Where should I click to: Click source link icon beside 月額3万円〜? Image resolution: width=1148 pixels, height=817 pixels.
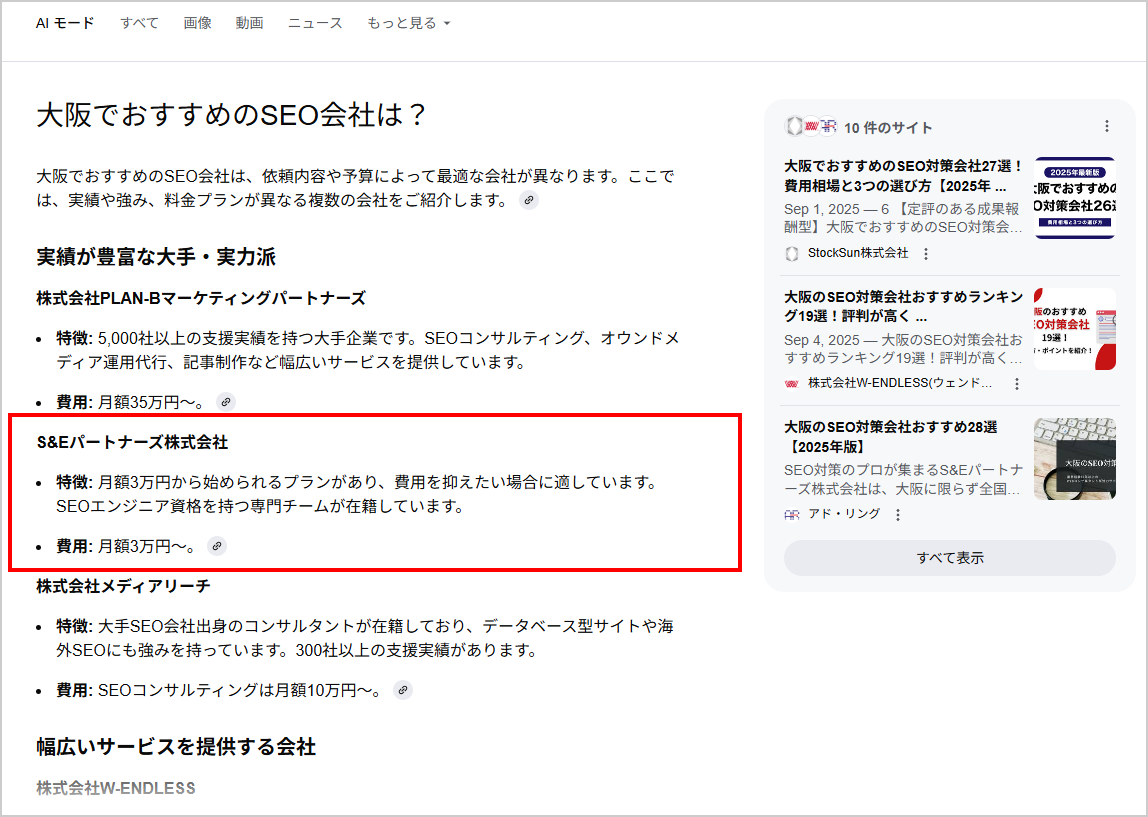[217, 546]
